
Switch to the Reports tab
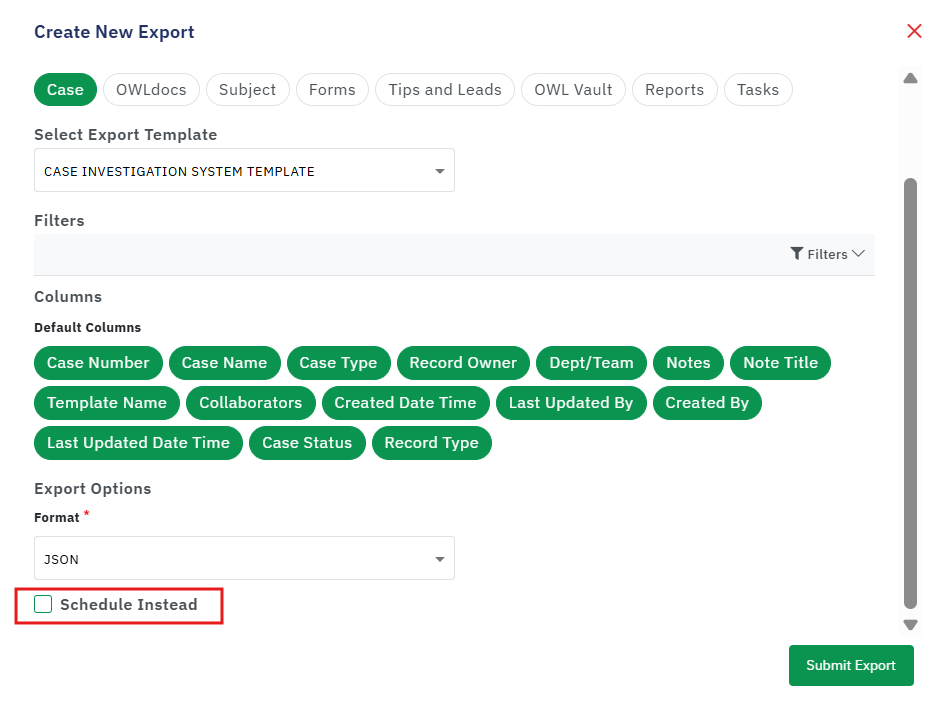pos(675,90)
